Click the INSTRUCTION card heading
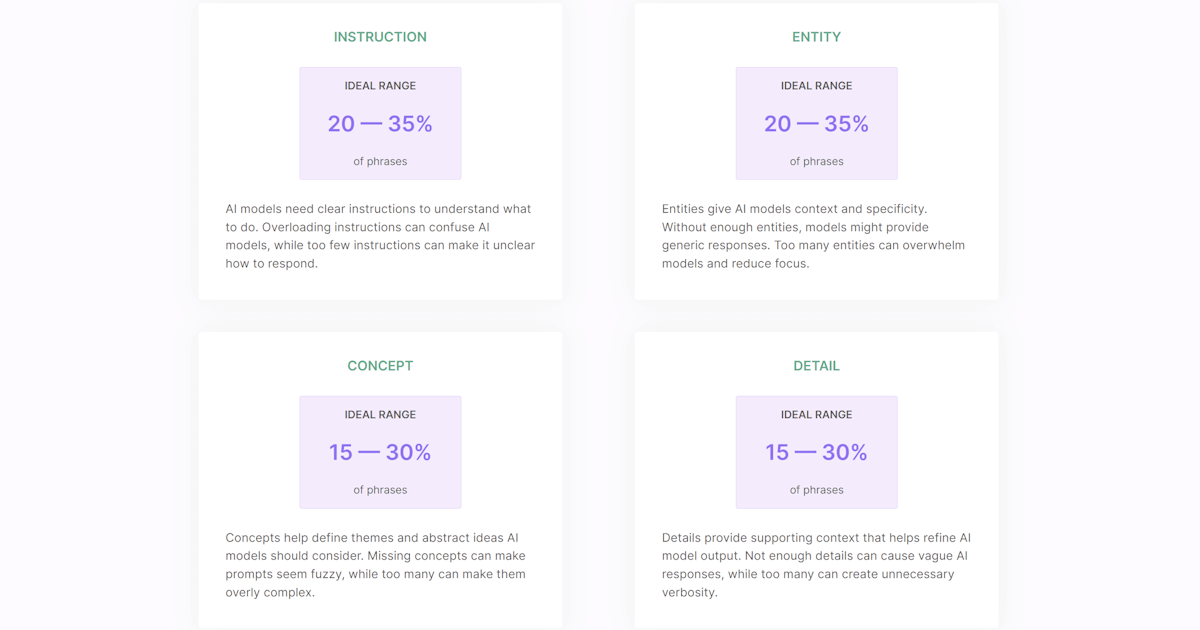The height and width of the screenshot is (630, 1200). pos(380,37)
